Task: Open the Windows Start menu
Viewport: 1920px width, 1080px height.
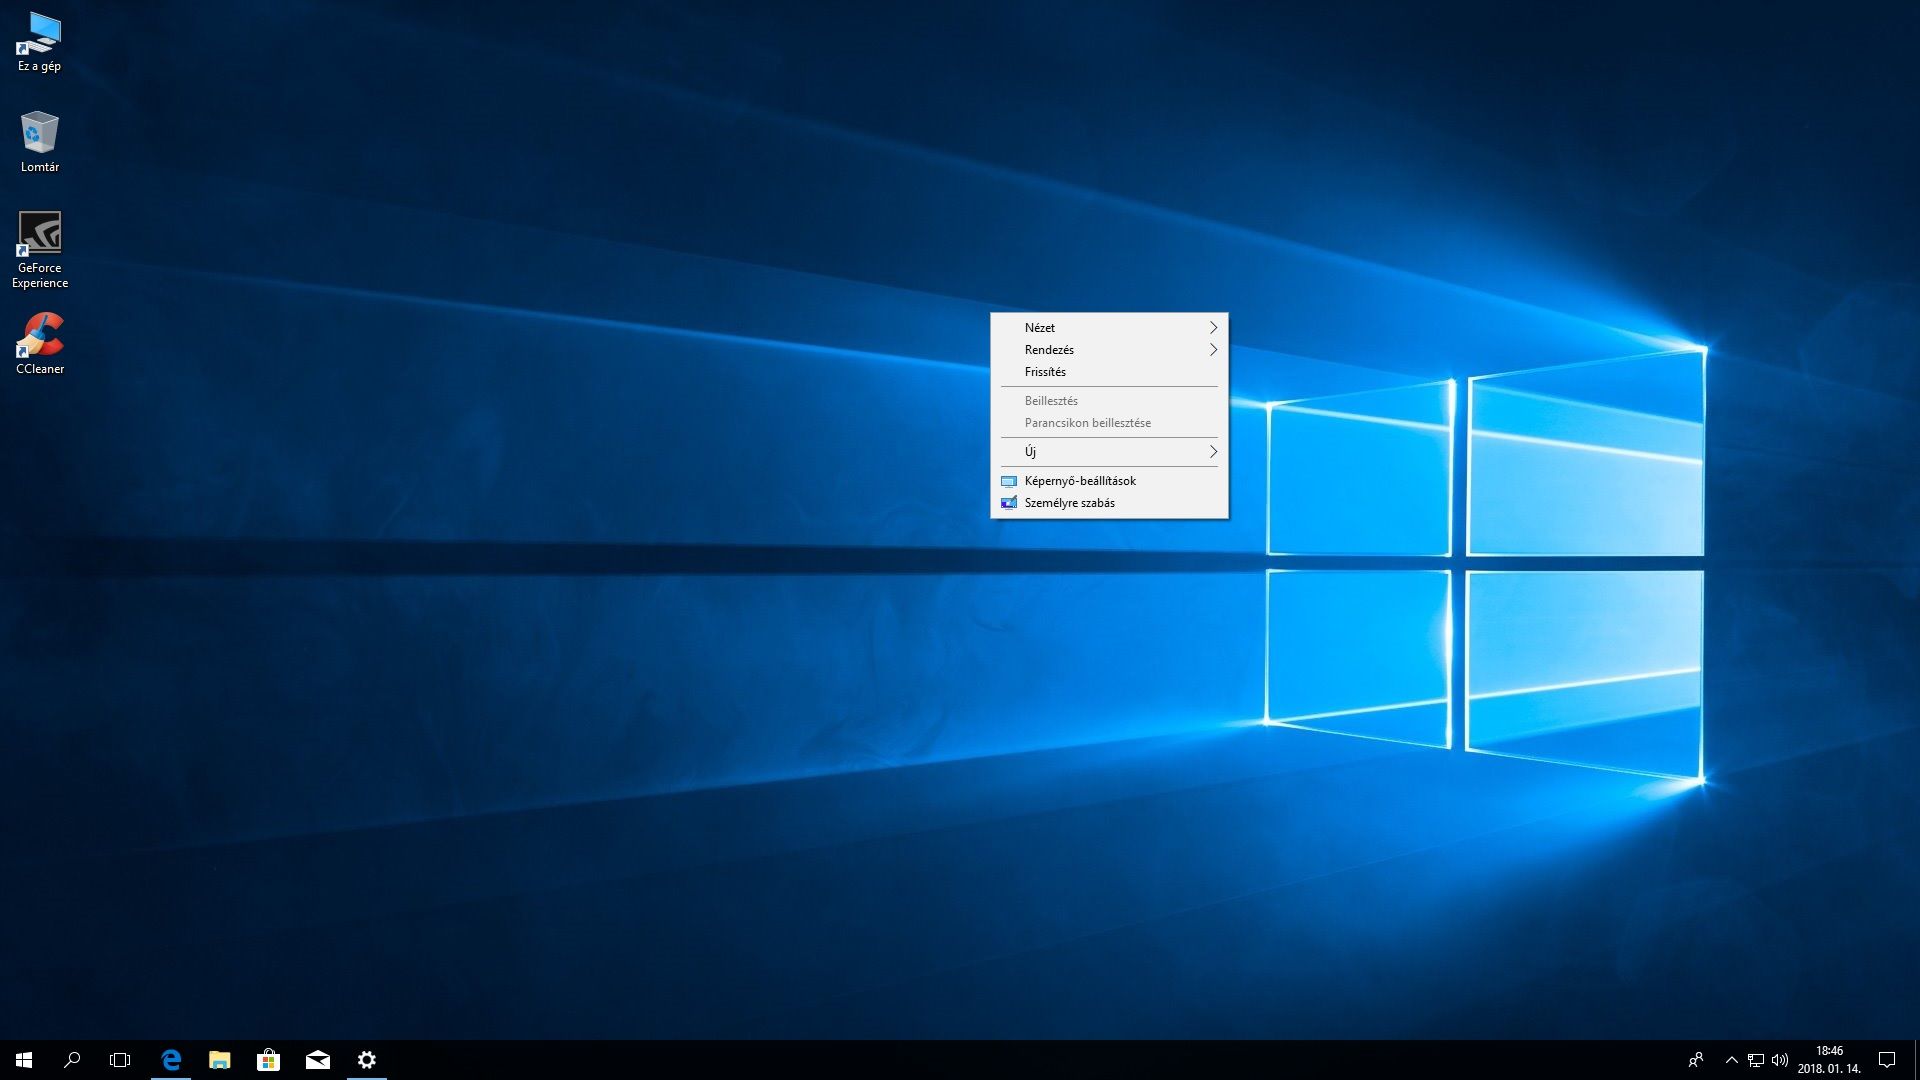Action: click(x=24, y=1060)
